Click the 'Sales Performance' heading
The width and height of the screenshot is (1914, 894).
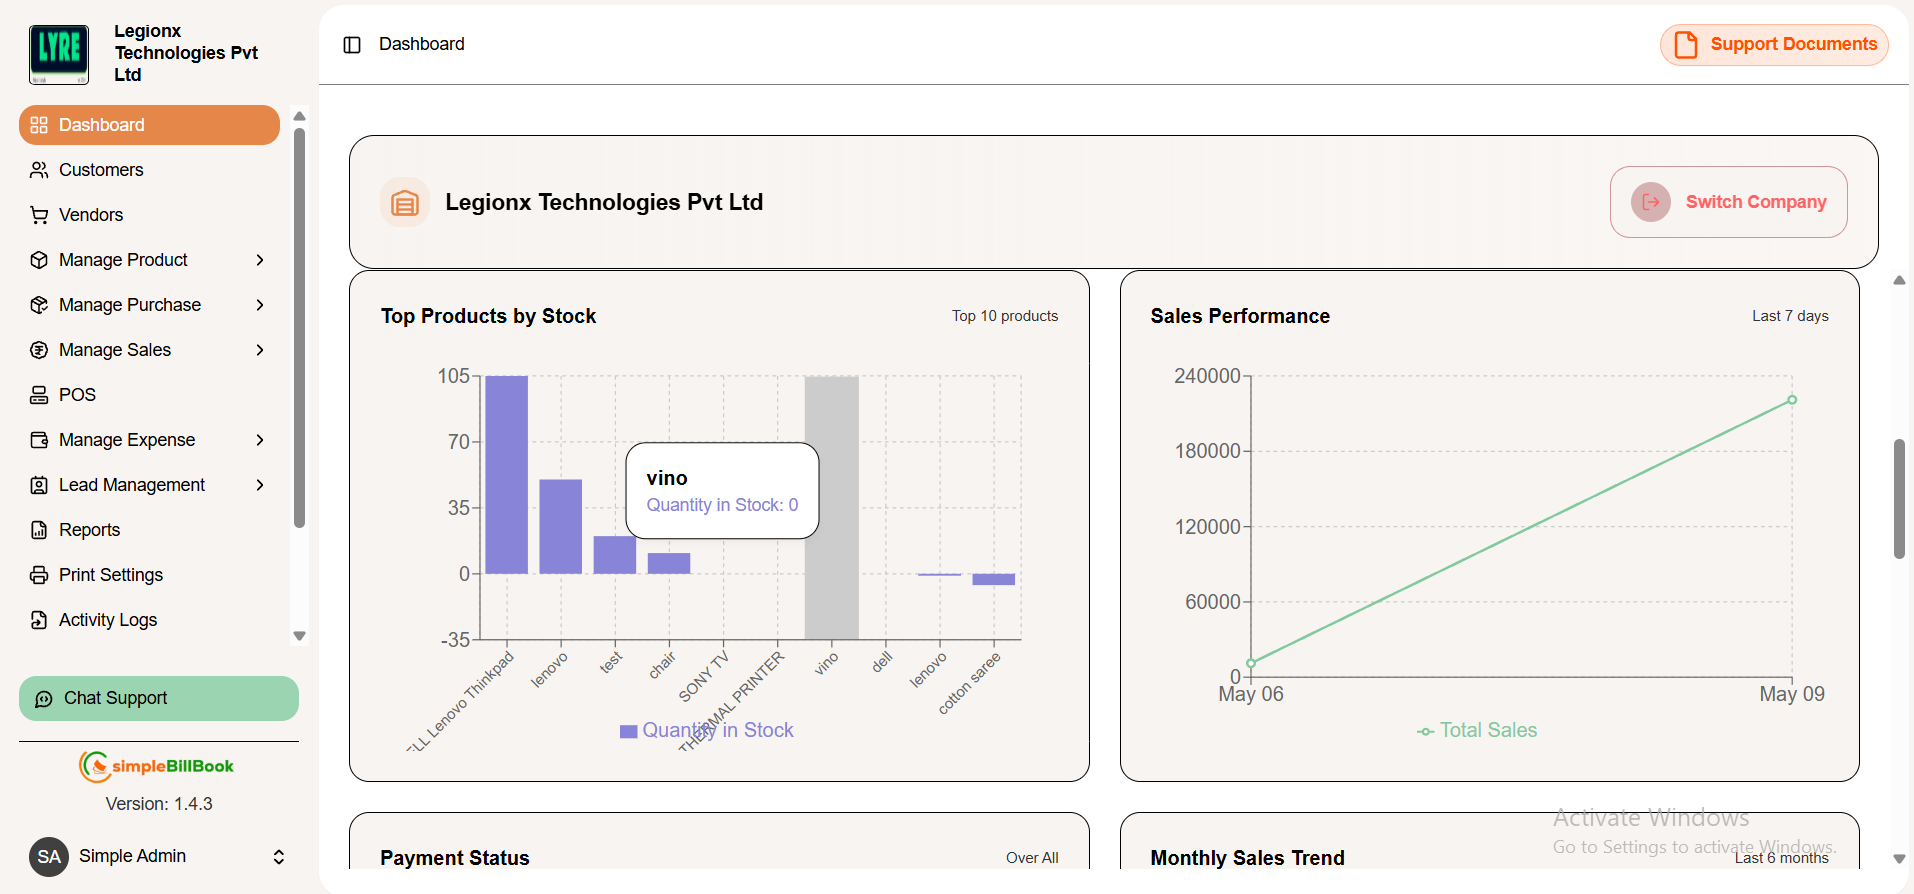click(1240, 316)
